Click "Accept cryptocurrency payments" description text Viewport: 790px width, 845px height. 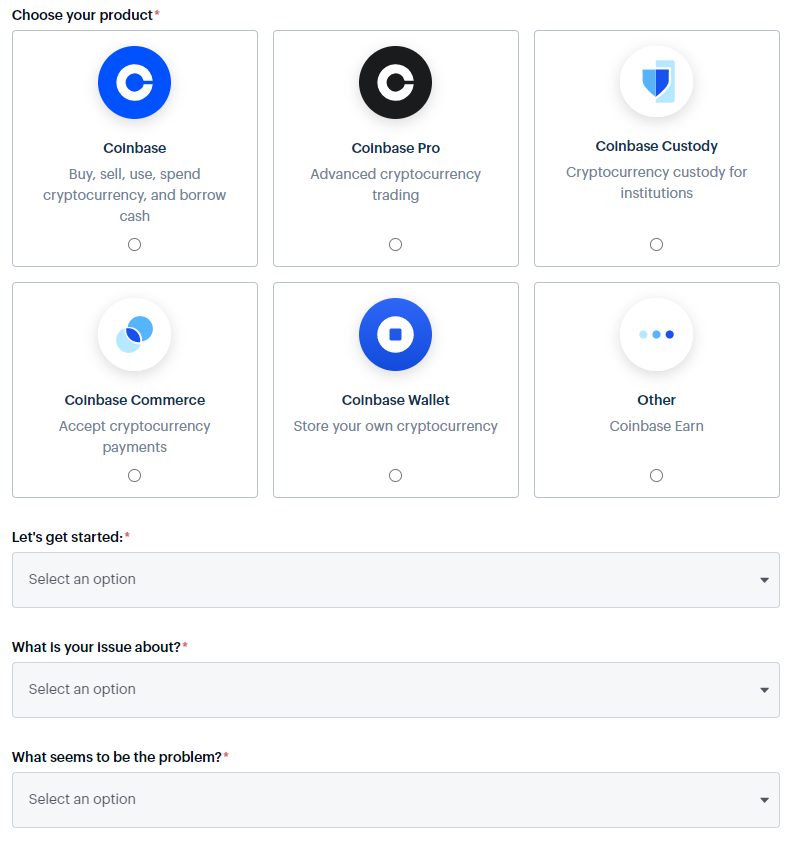(135, 437)
